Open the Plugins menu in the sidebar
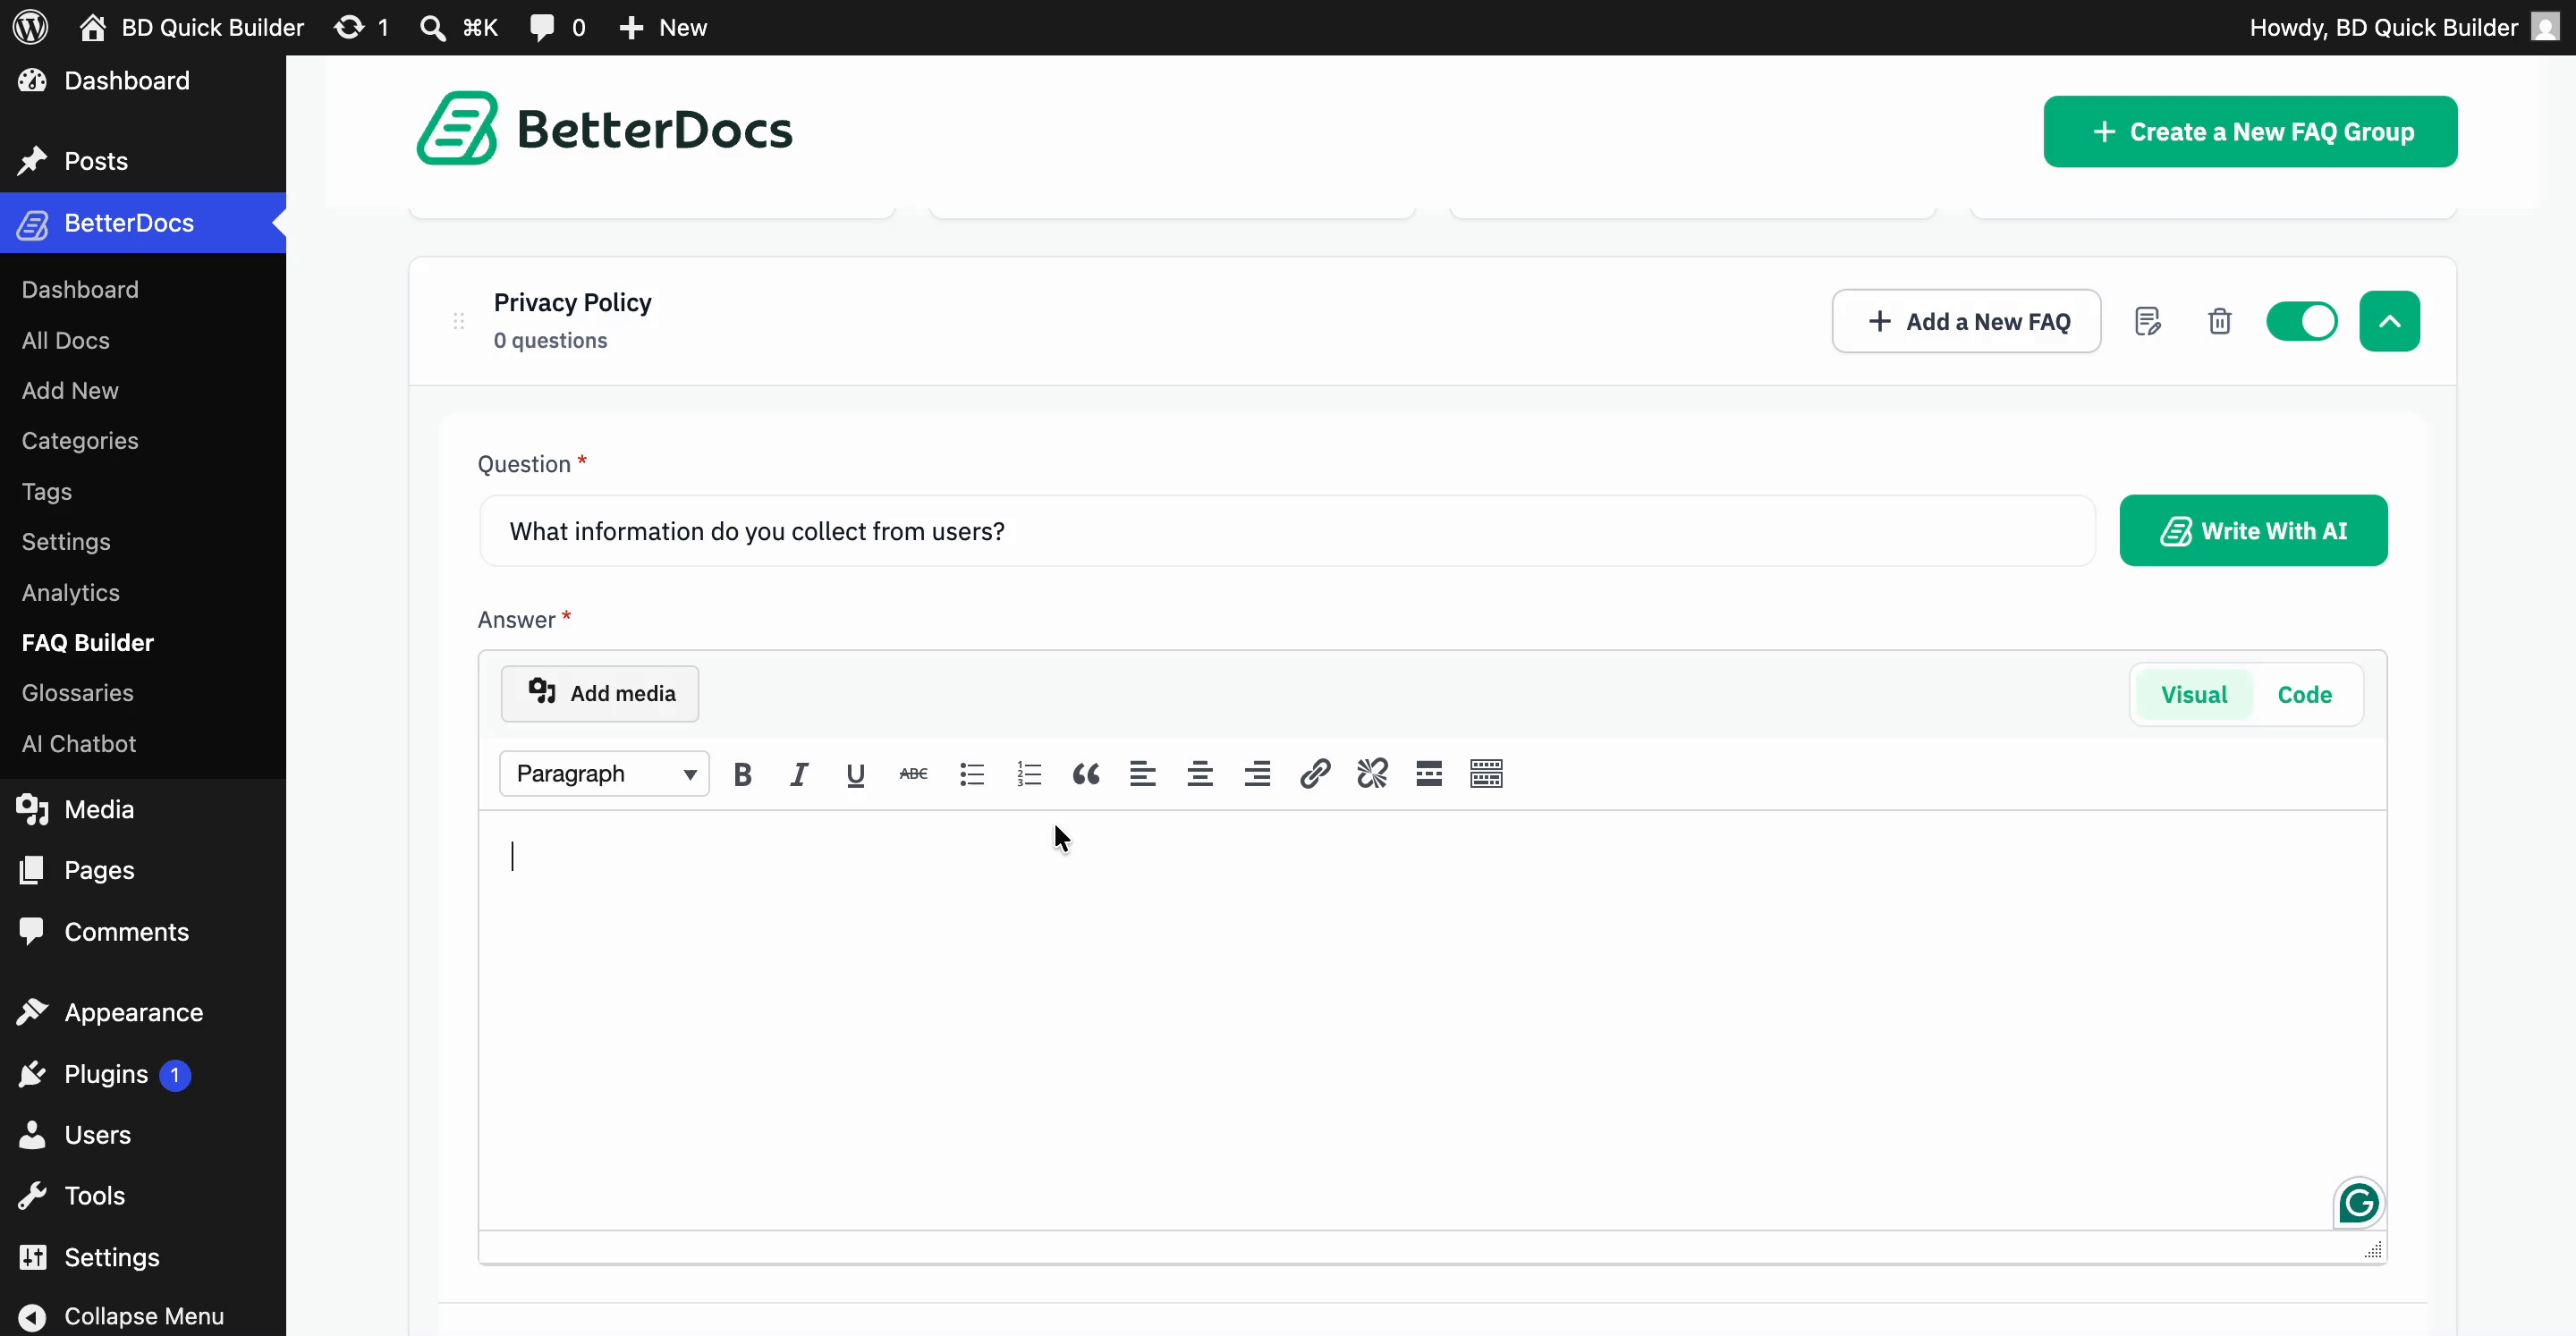 click(x=106, y=1074)
